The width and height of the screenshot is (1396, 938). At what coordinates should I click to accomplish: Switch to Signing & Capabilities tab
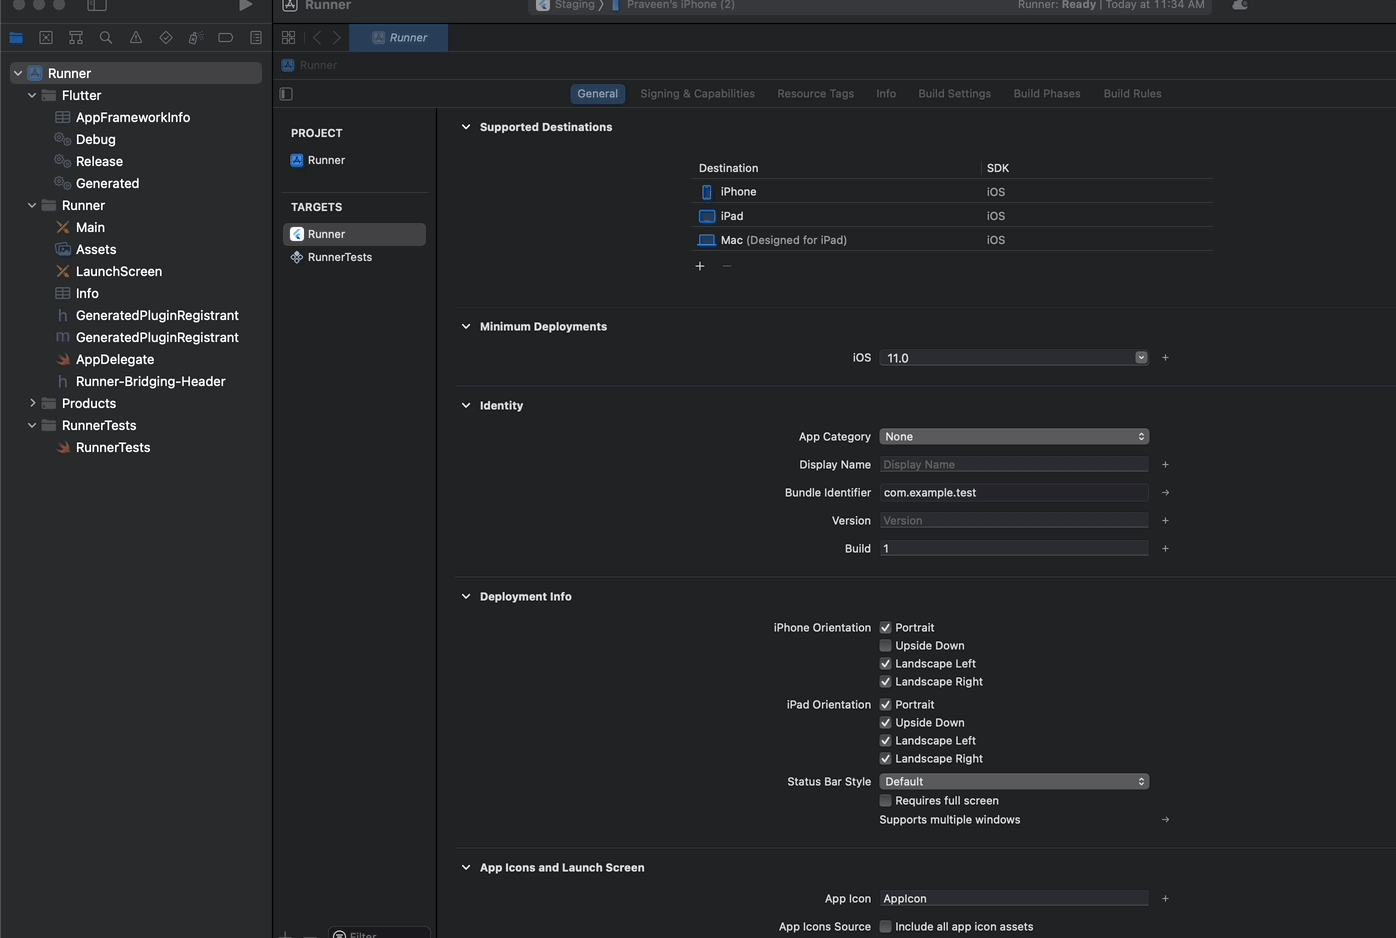(698, 94)
